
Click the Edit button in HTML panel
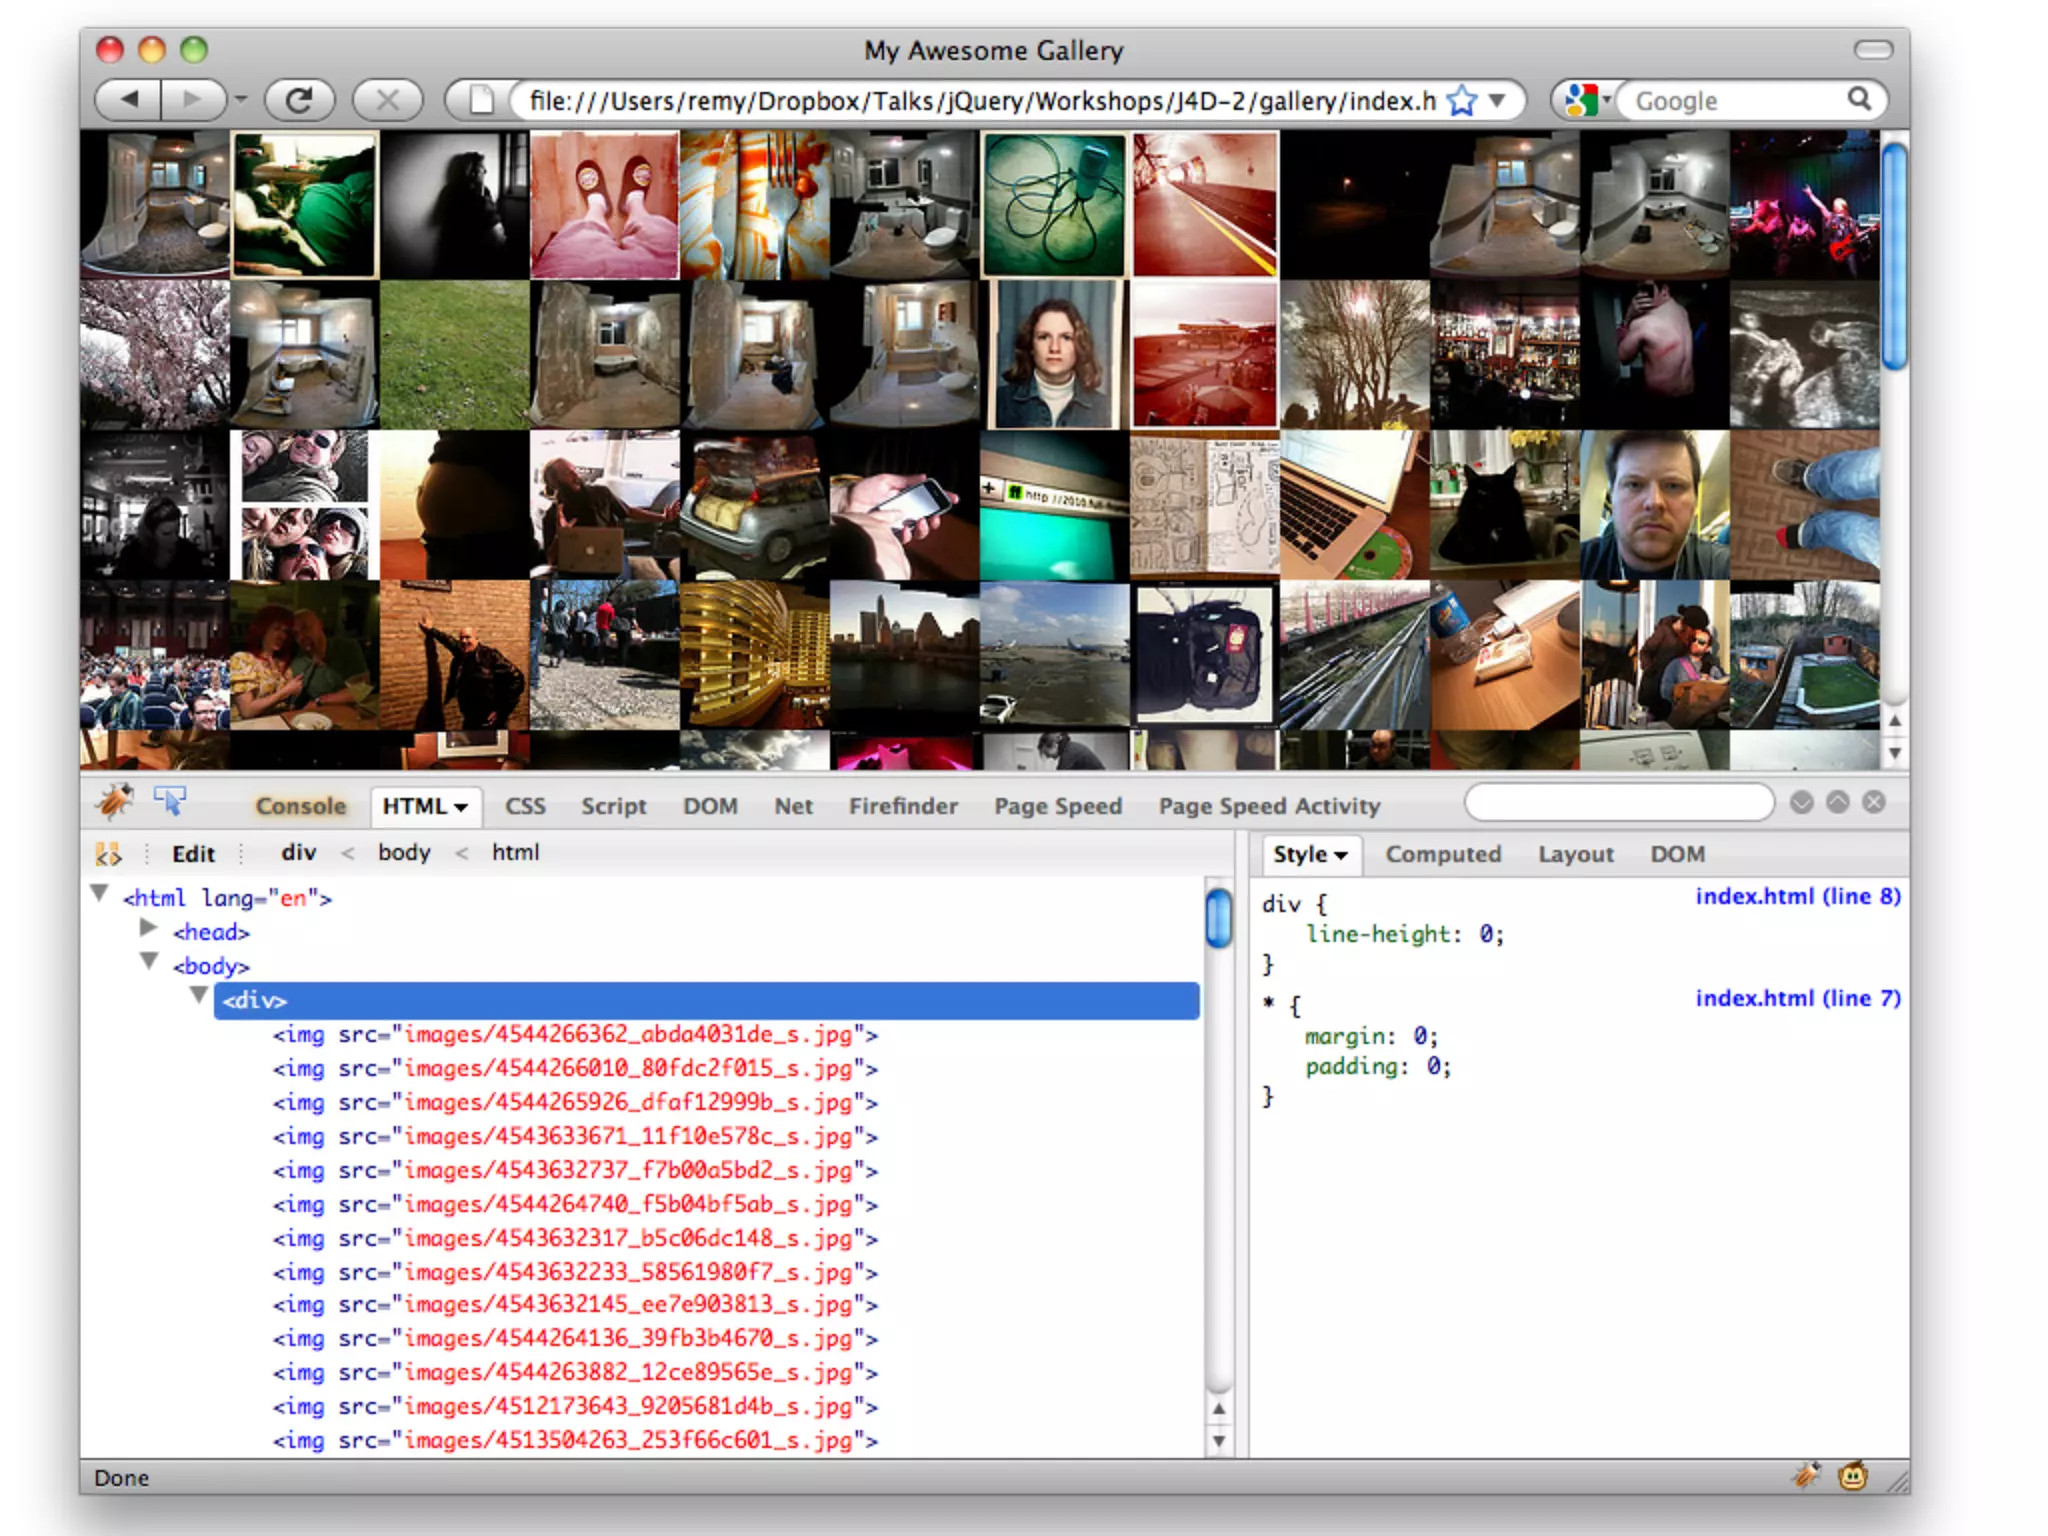pos(193,854)
